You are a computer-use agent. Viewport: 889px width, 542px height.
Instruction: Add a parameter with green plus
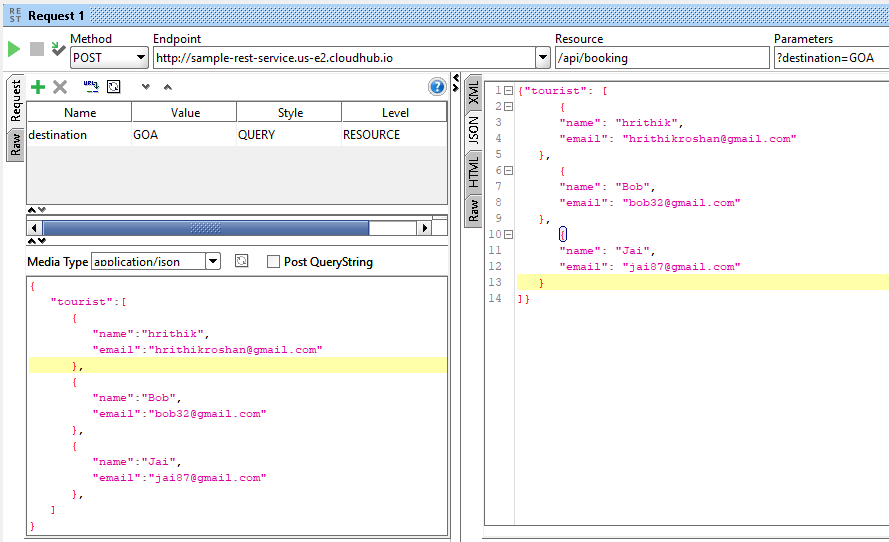click(x=38, y=87)
